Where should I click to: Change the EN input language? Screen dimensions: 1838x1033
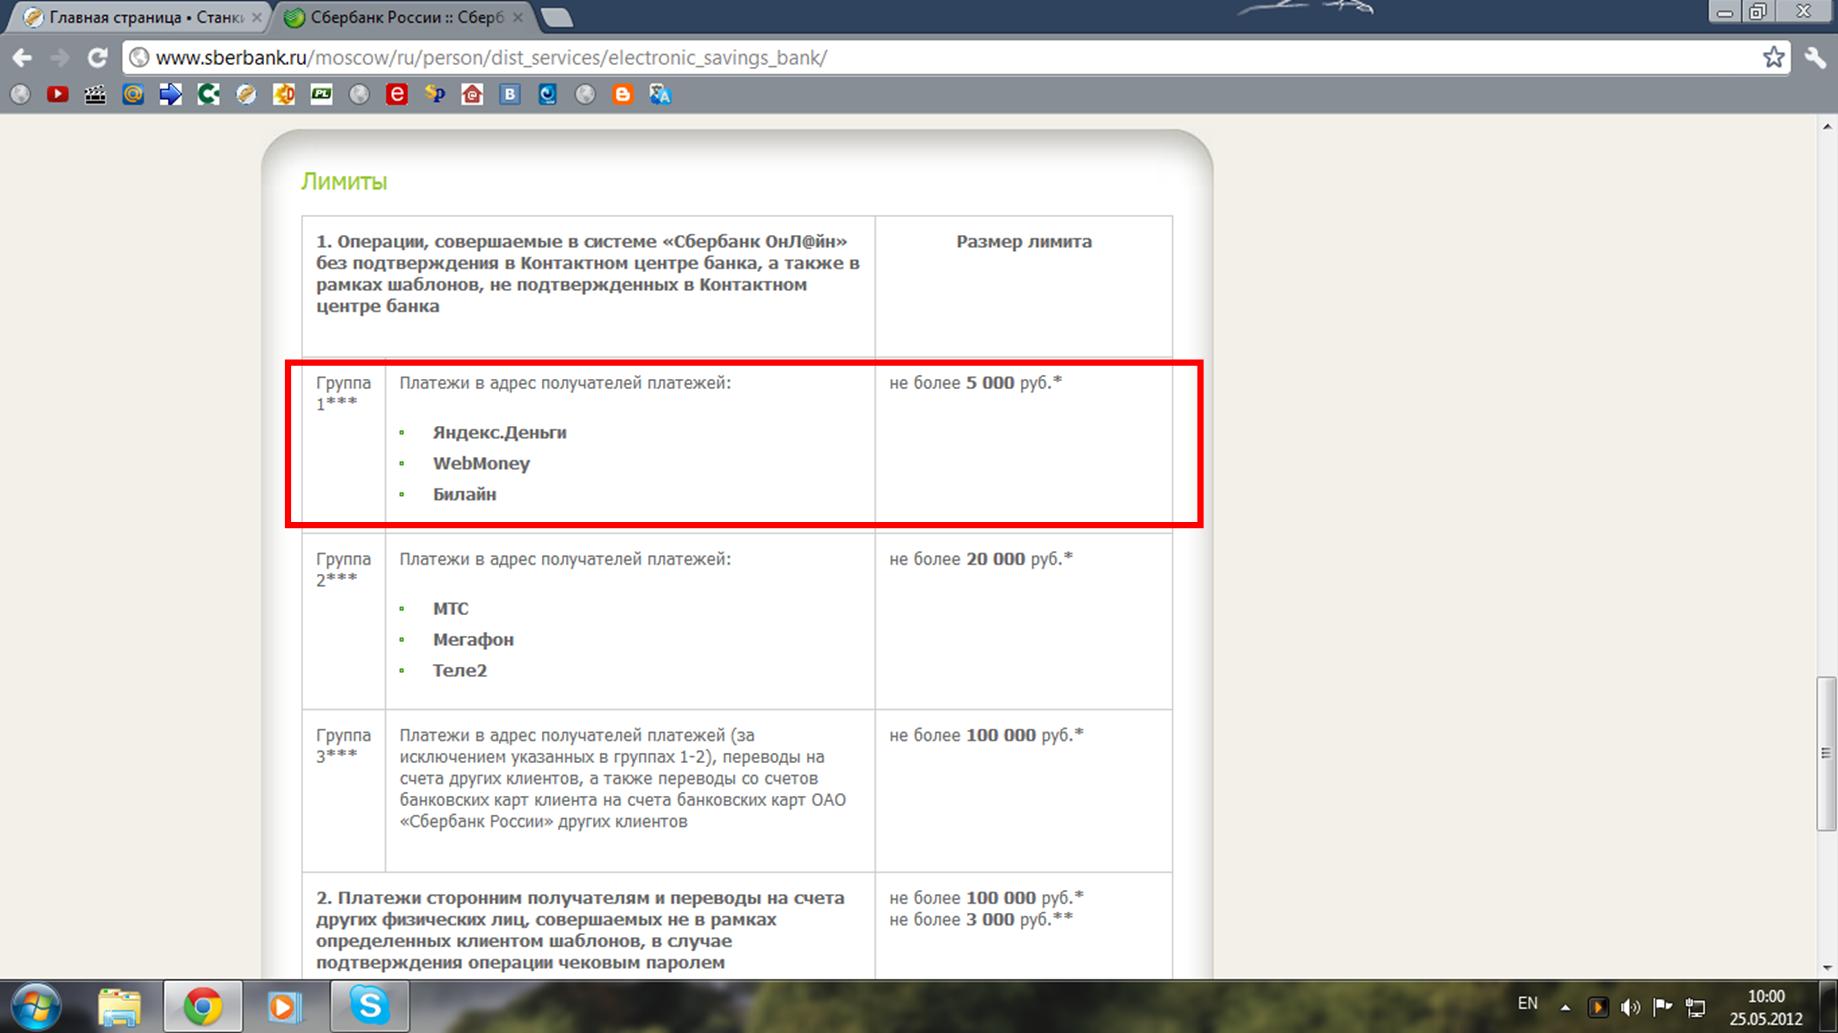pyautogui.click(x=1528, y=1003)
